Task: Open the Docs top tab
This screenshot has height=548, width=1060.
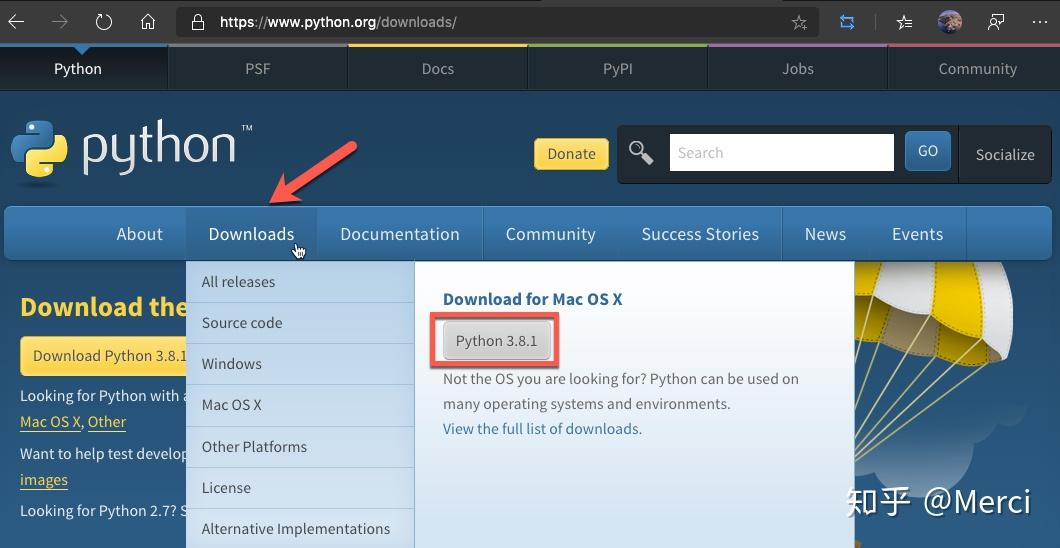Action: (437, 69)
